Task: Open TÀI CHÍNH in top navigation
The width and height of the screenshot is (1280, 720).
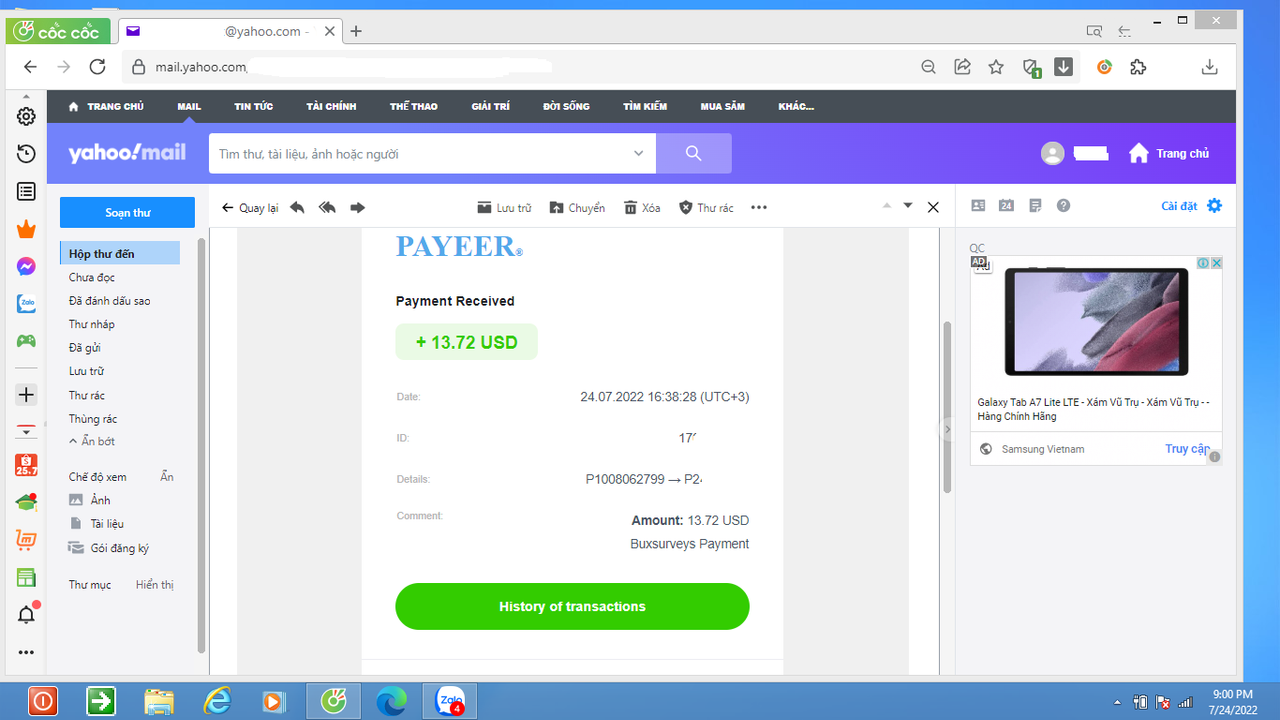Action: [331, 106]
